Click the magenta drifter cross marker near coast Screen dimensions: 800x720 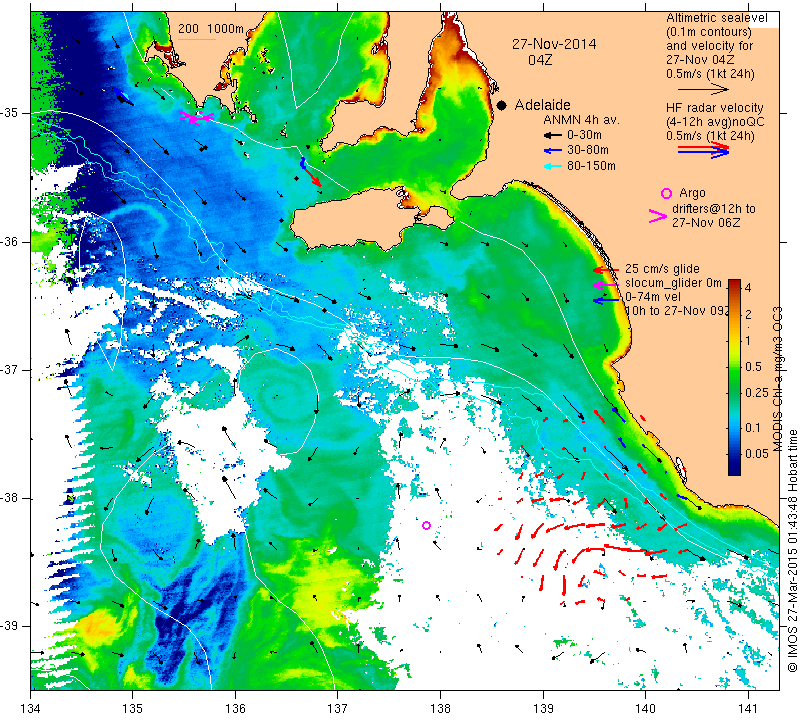click(x=196, y=117)
